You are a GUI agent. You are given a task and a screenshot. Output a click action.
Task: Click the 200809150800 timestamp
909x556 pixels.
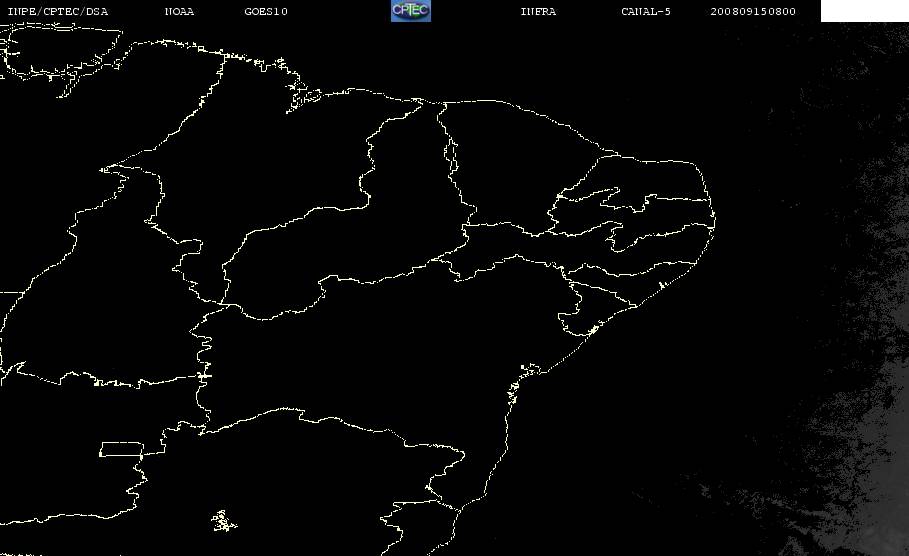752,12
